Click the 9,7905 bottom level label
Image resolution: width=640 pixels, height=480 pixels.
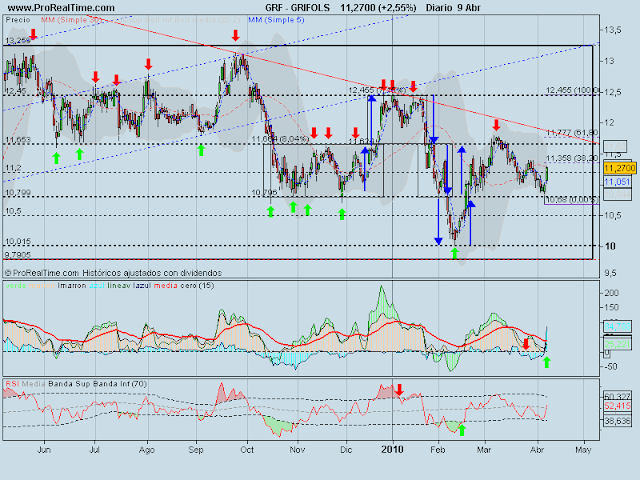pyautogui.click(x=18, y=255)
